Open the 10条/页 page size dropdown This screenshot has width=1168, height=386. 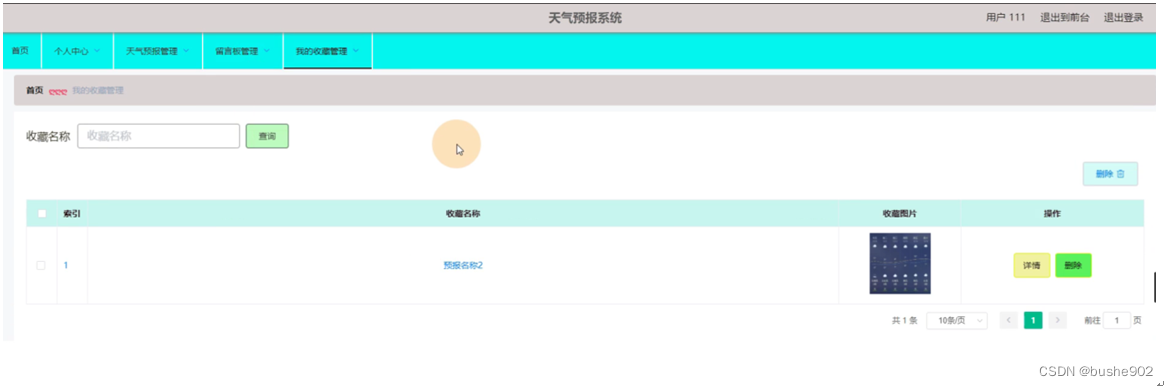pyautogui.click(x=957, y=320)
